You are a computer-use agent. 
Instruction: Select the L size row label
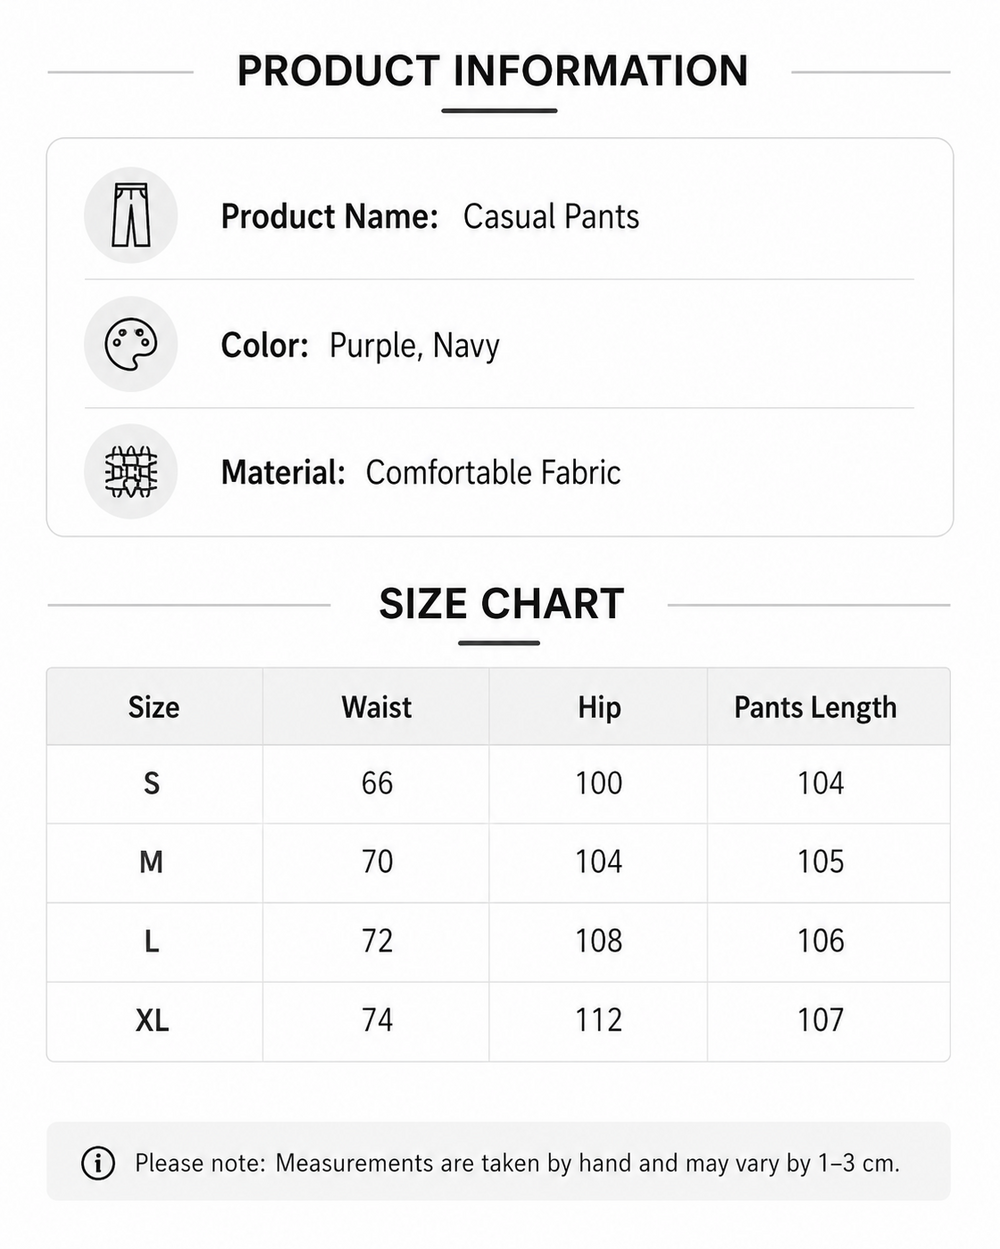click(152, 941)
